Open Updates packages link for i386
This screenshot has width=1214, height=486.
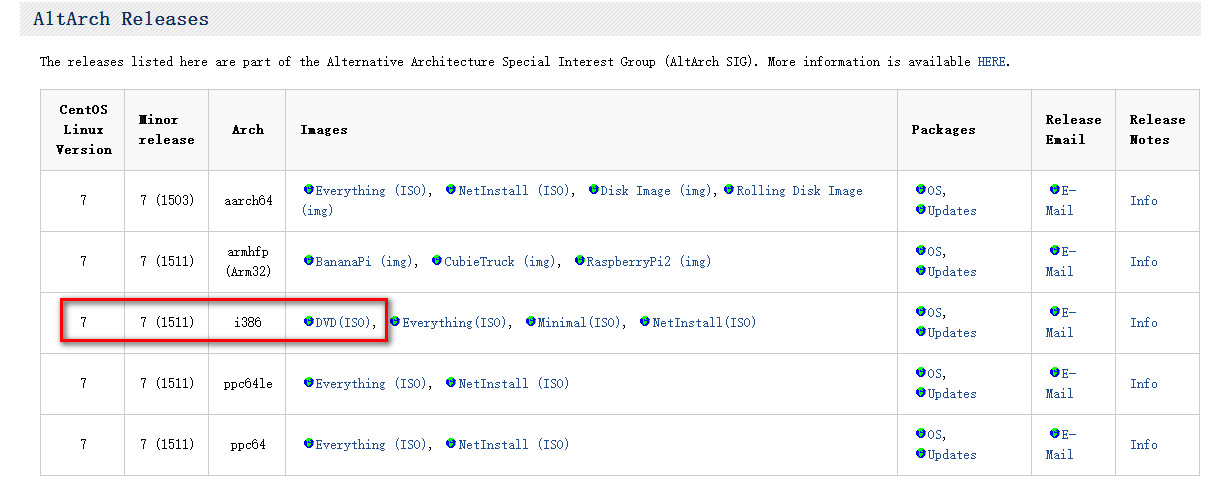click(x=952, y=333)
